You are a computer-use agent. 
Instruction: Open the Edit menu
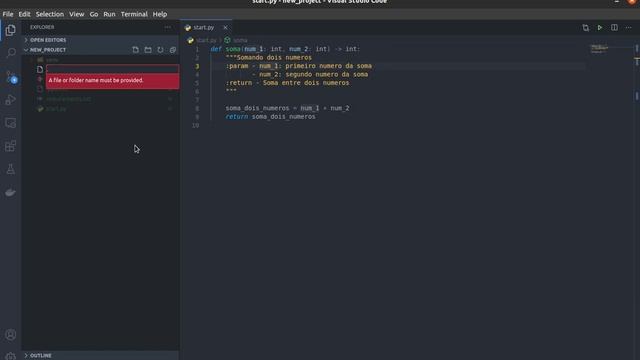click(24, 14)
